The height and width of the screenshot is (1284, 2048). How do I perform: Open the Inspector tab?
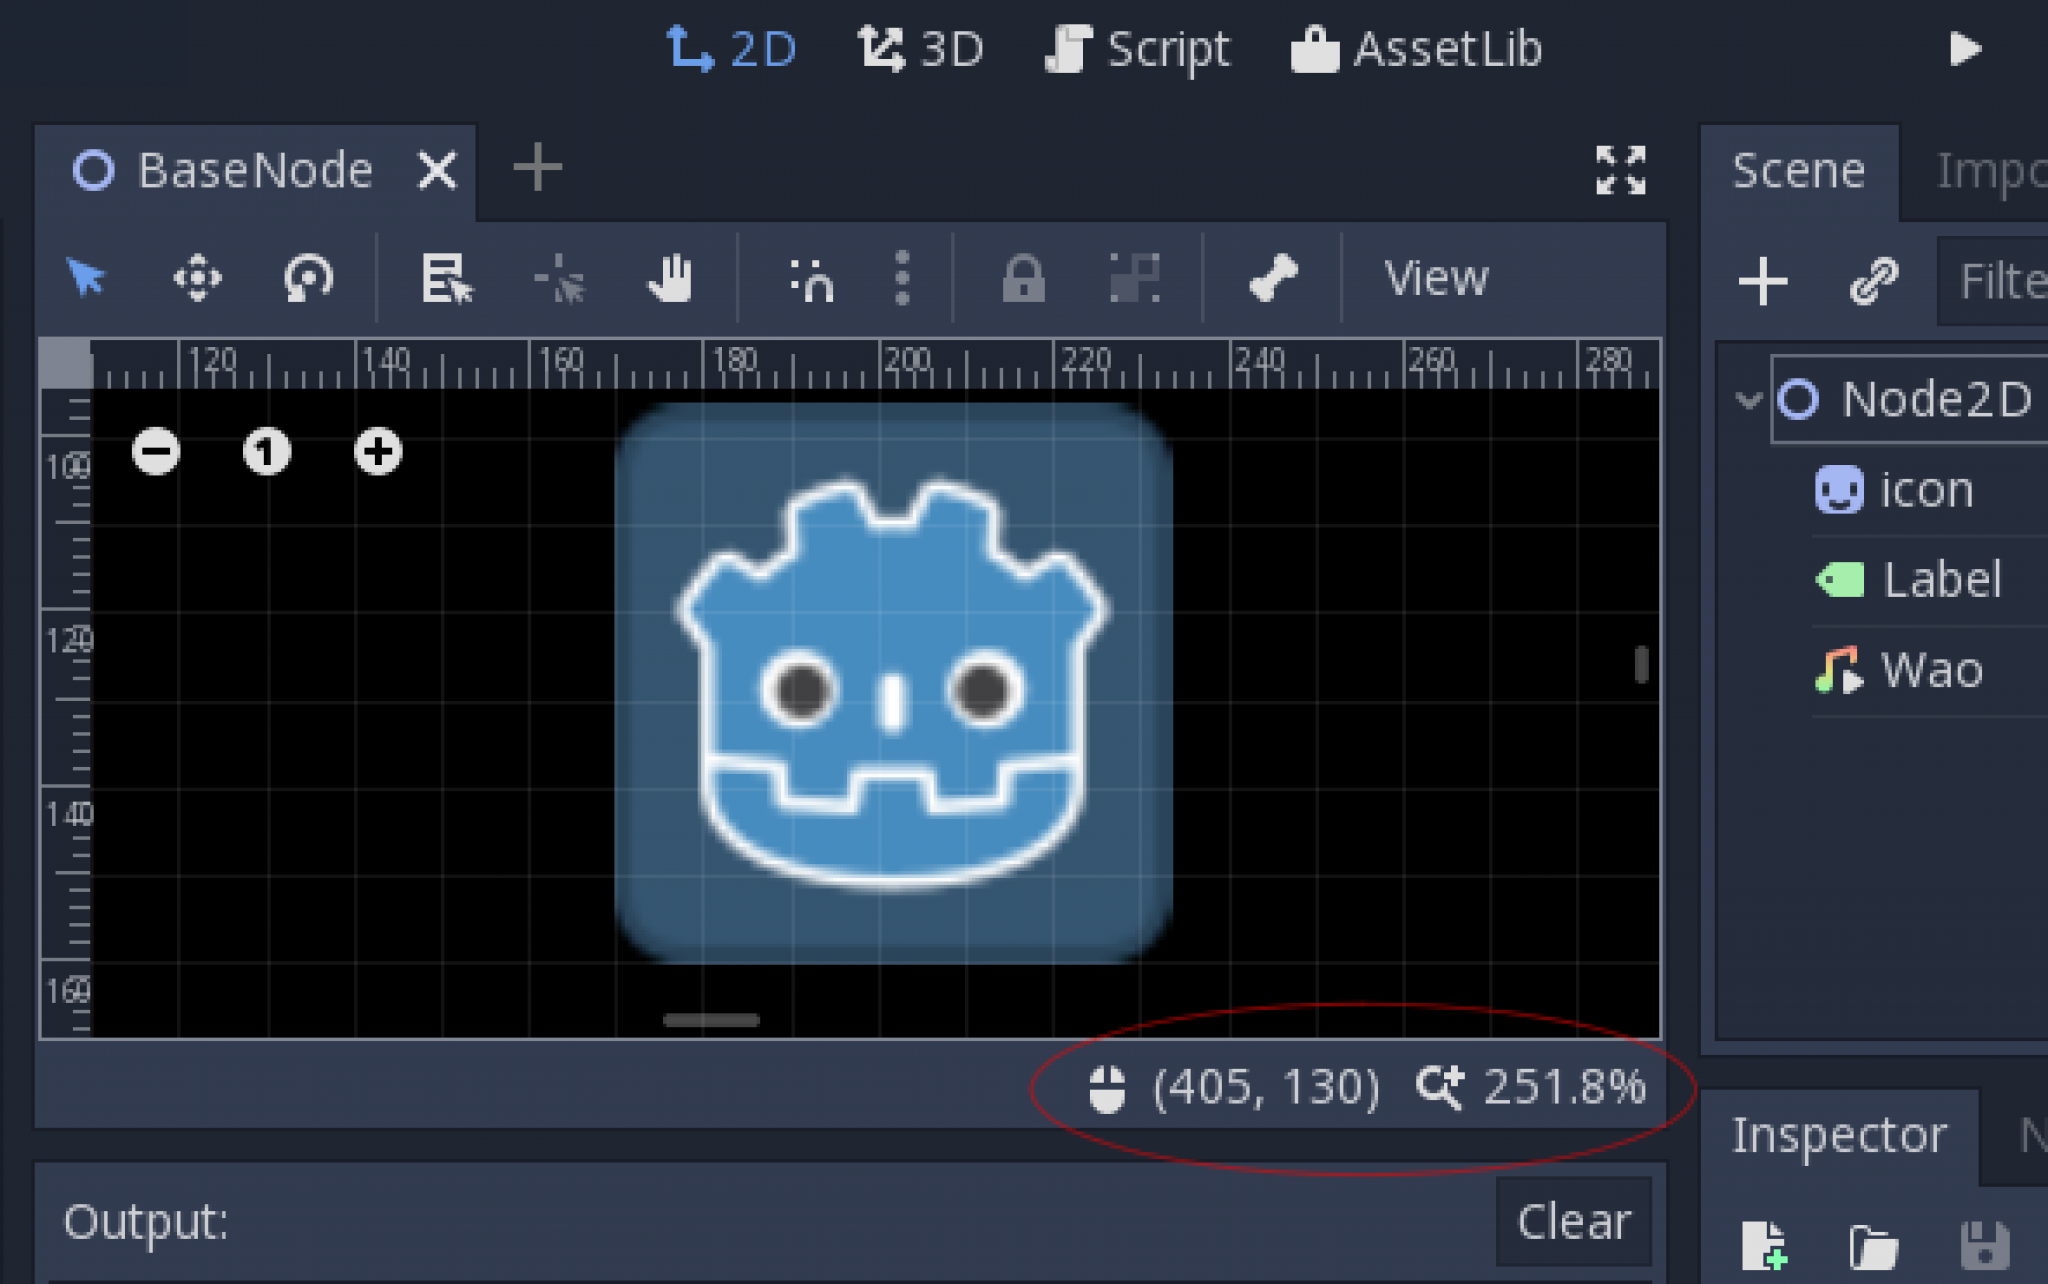tap(1839, 1135)
